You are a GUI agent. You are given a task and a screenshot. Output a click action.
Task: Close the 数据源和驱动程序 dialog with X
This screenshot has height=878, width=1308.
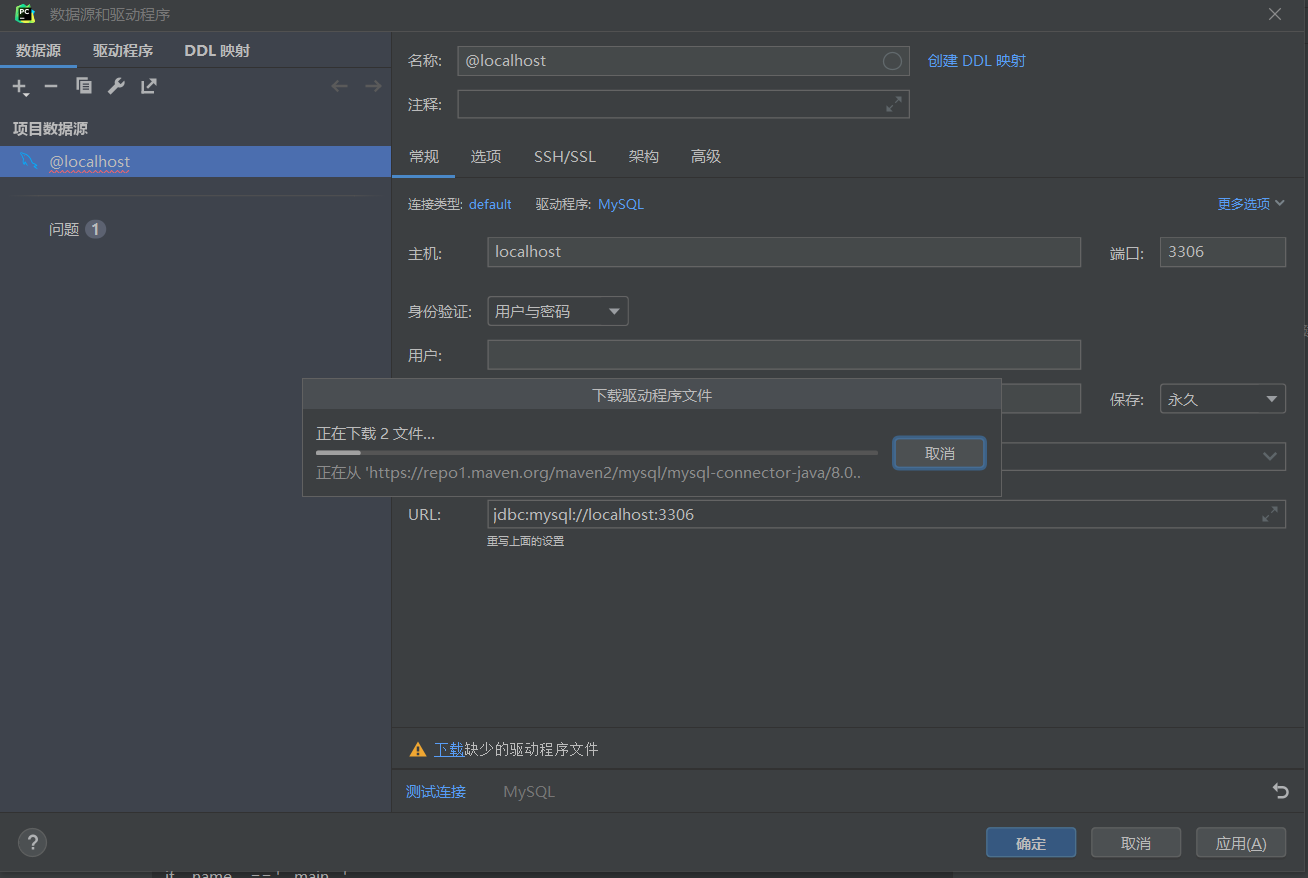(x=1275, y=14)
